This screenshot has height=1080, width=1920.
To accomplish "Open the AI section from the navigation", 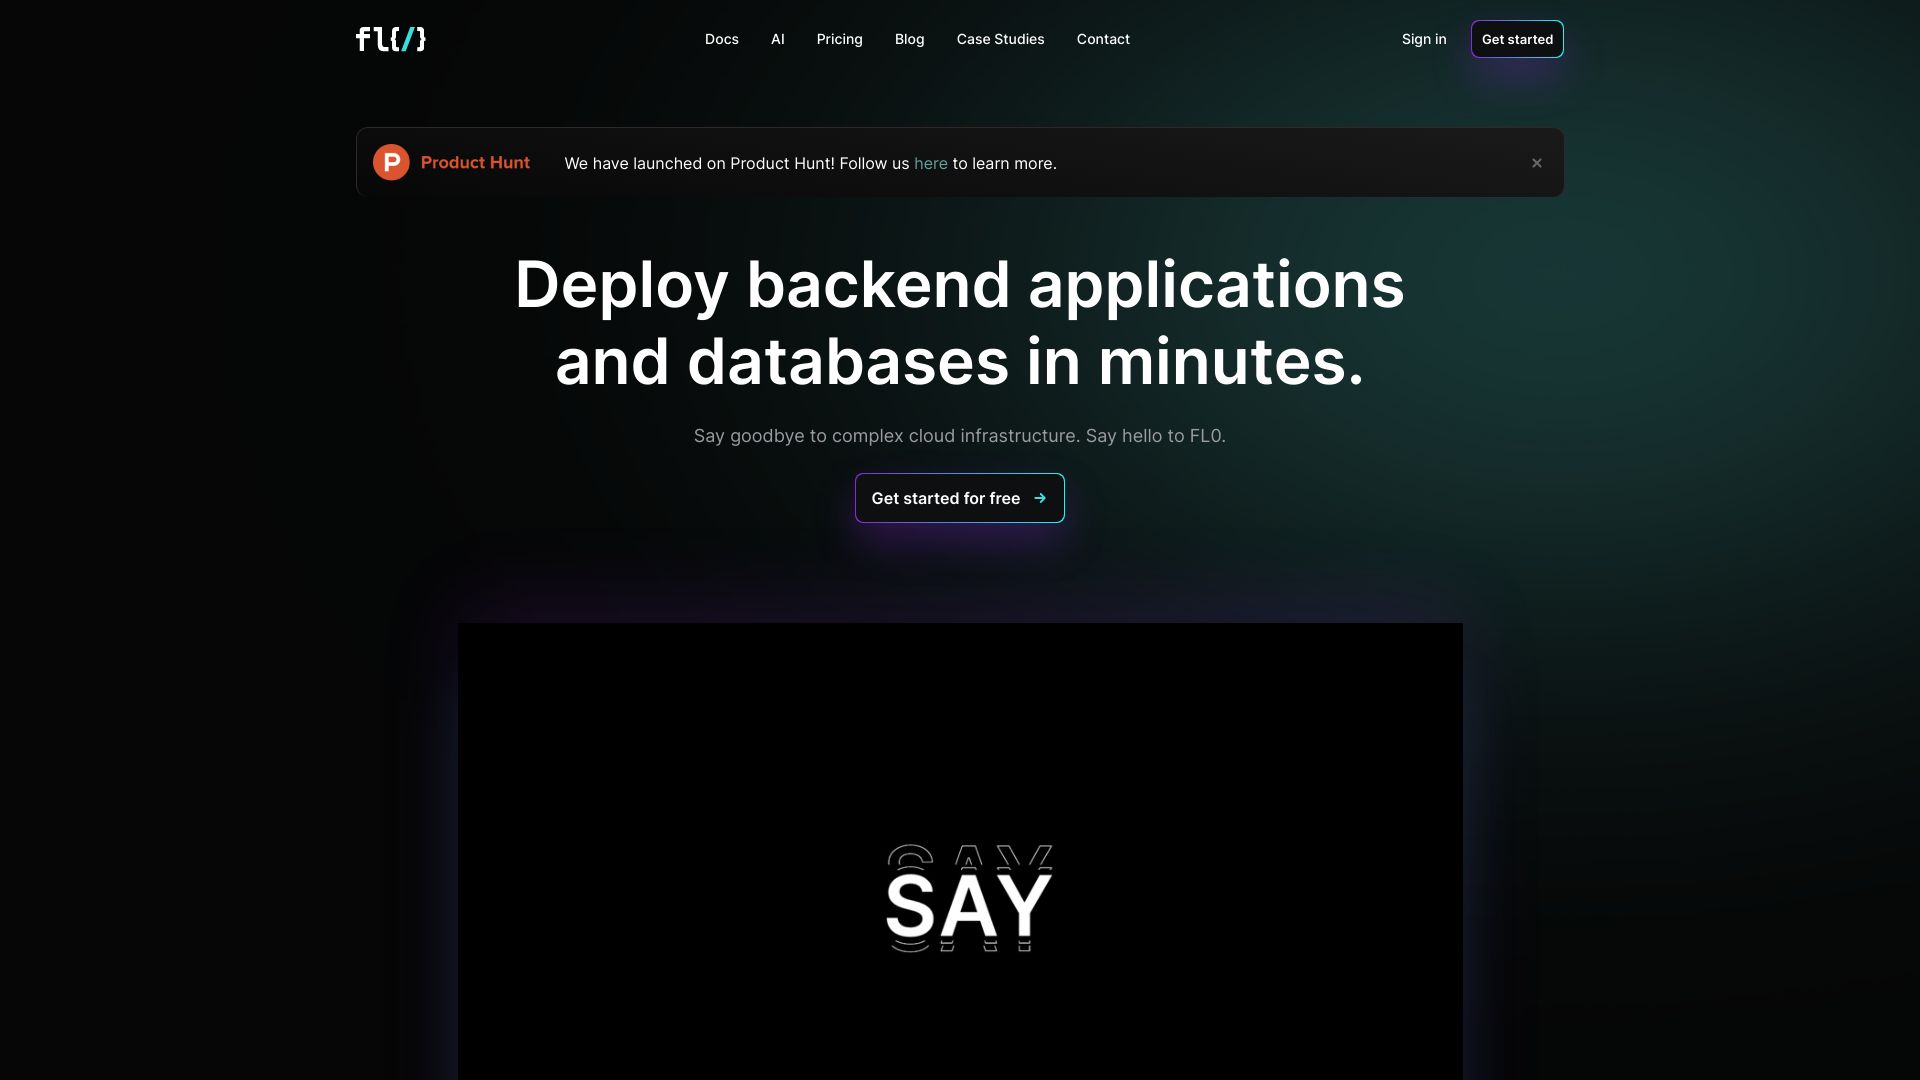I will (777, 39).
